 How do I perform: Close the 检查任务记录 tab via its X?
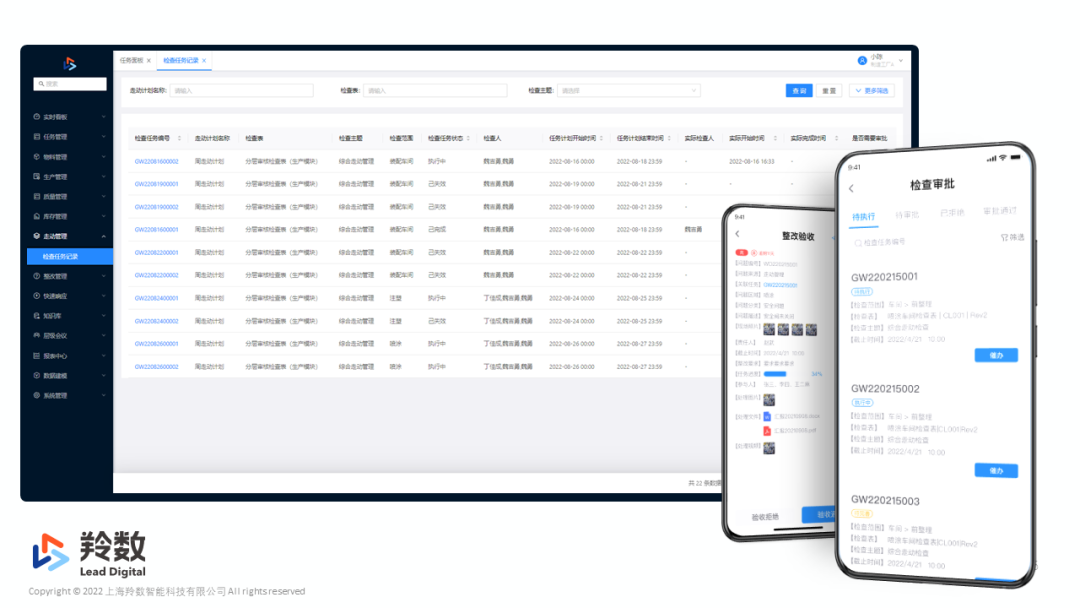204,61
